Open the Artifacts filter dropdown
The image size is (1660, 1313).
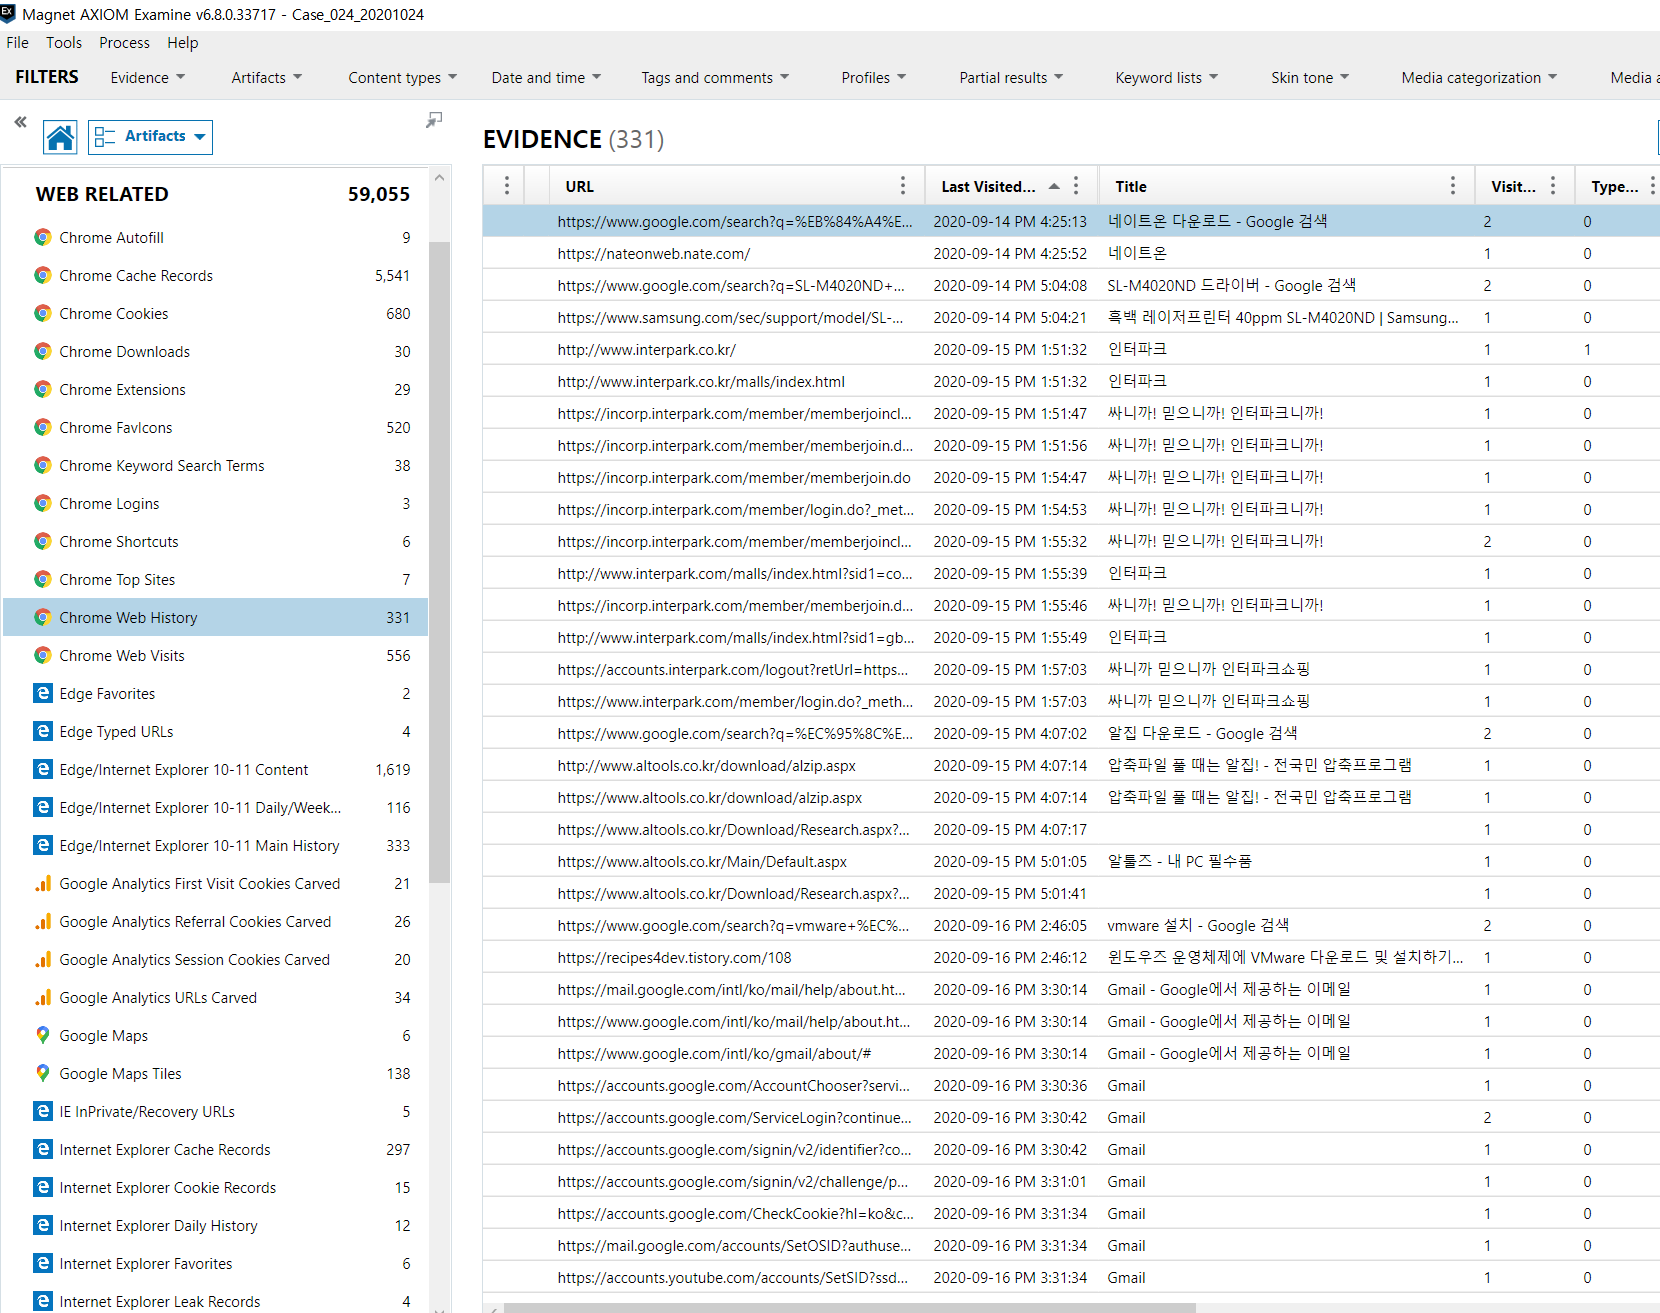click(x=267, y=78)
